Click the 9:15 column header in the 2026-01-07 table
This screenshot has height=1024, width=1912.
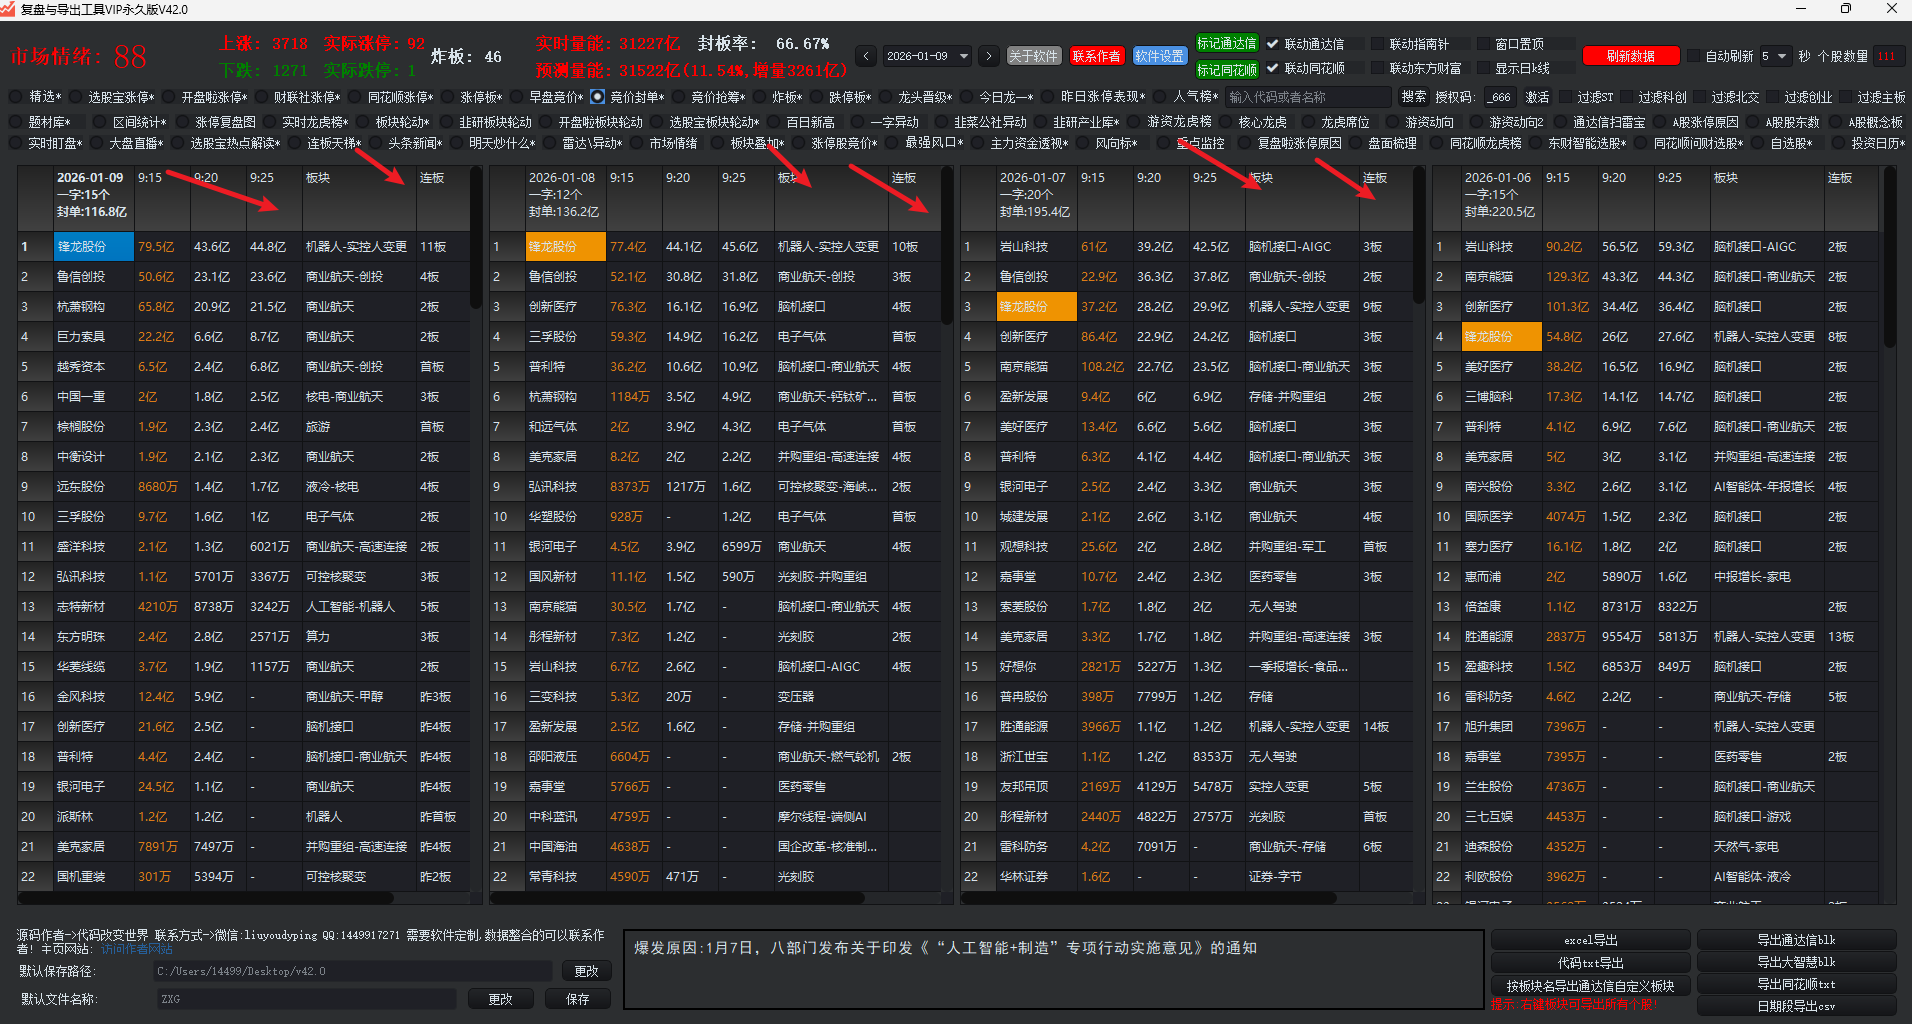pyautogui.click(x=1104, y=197)
